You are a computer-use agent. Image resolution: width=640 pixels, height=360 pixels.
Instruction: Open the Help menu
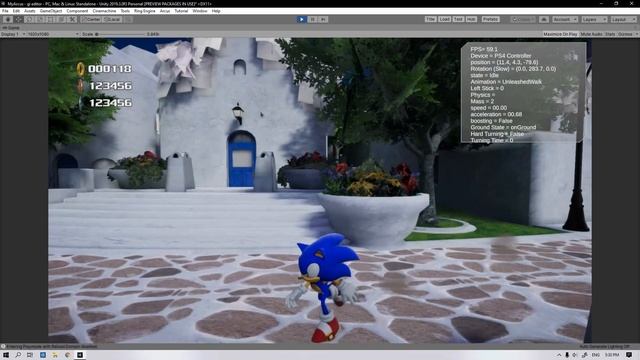(216, 11)
